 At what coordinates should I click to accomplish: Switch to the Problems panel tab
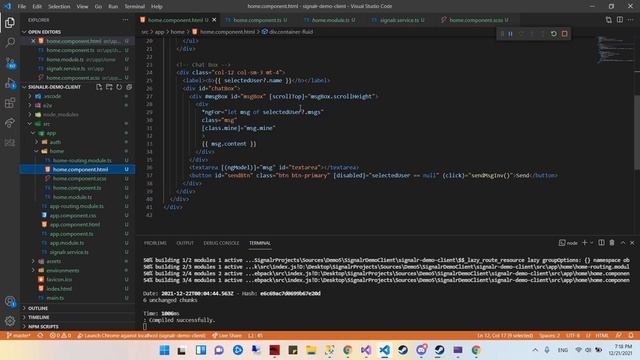point(155,243)
